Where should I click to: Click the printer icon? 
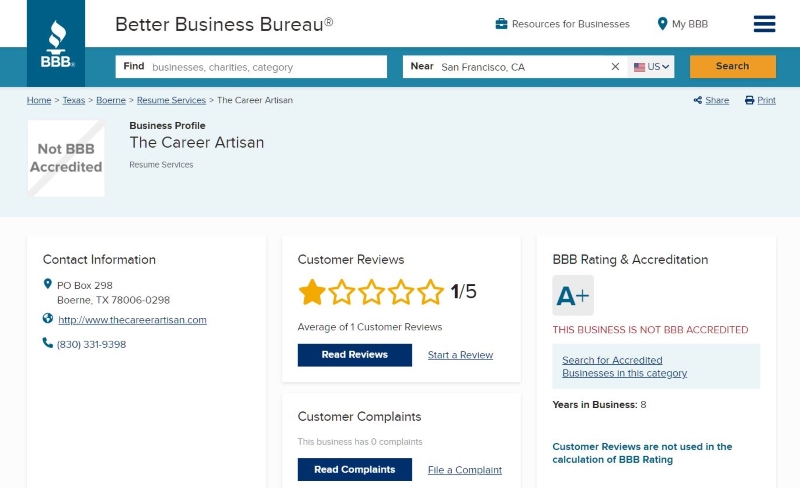point(749,100)
